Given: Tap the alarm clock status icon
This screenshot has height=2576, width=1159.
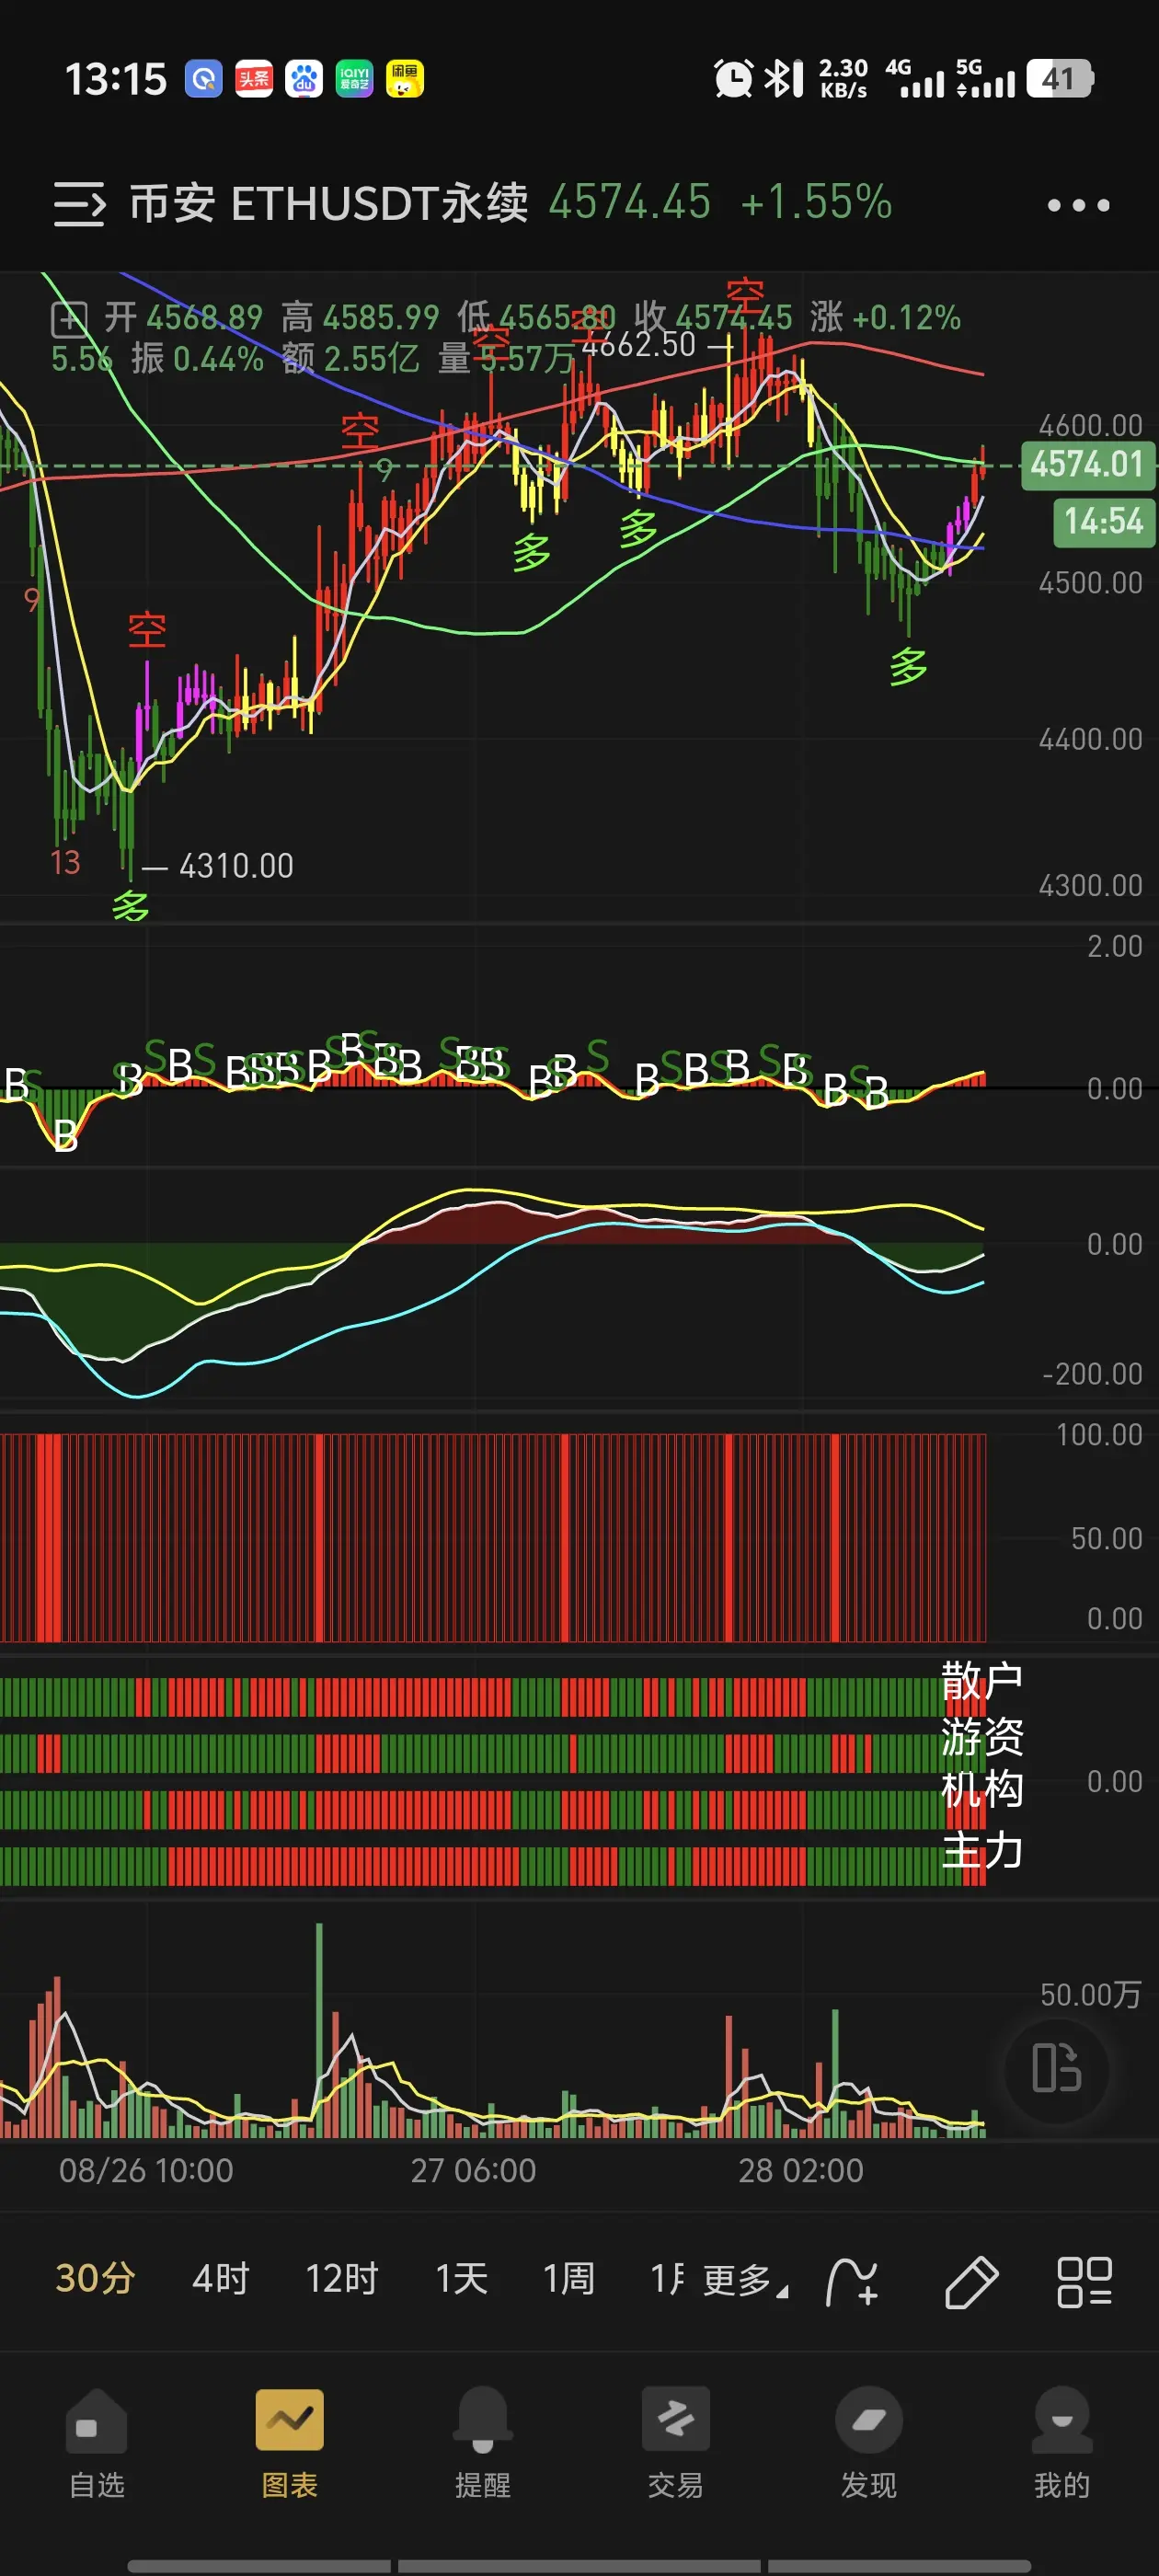Looking at the screenshot, I should (x=733, y=79).
